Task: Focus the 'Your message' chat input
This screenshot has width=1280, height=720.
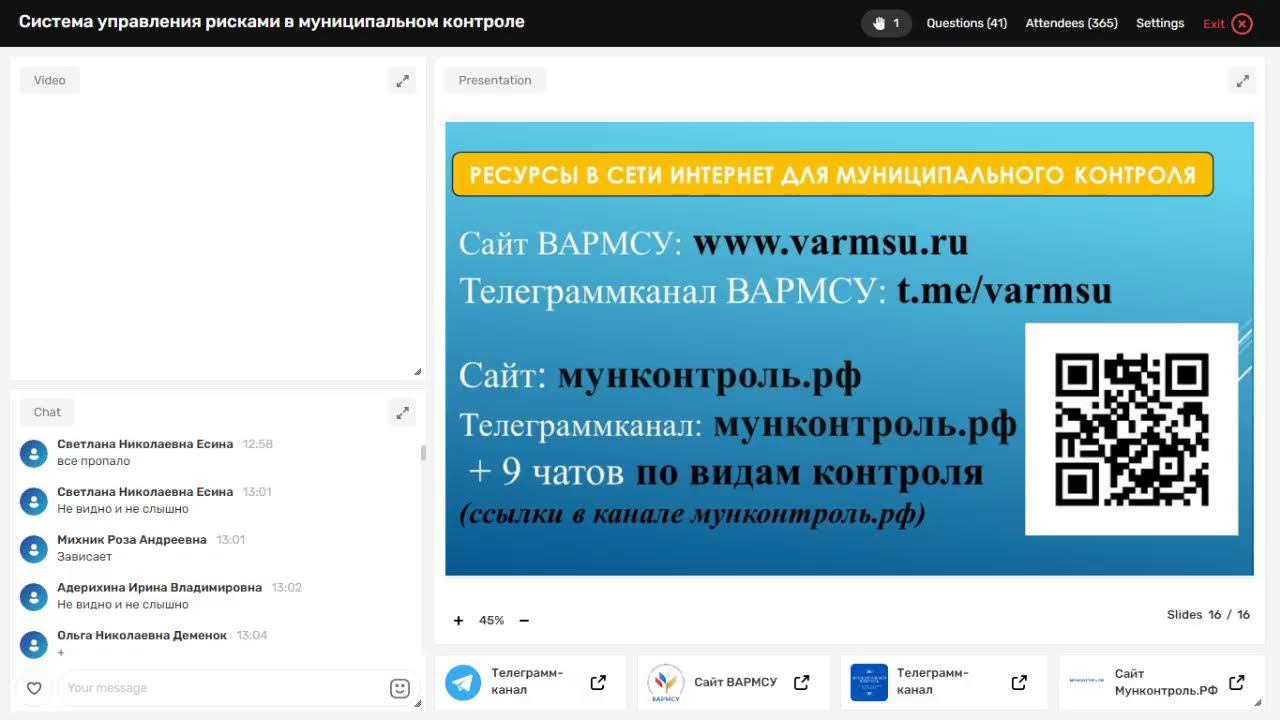Action: 220,688
